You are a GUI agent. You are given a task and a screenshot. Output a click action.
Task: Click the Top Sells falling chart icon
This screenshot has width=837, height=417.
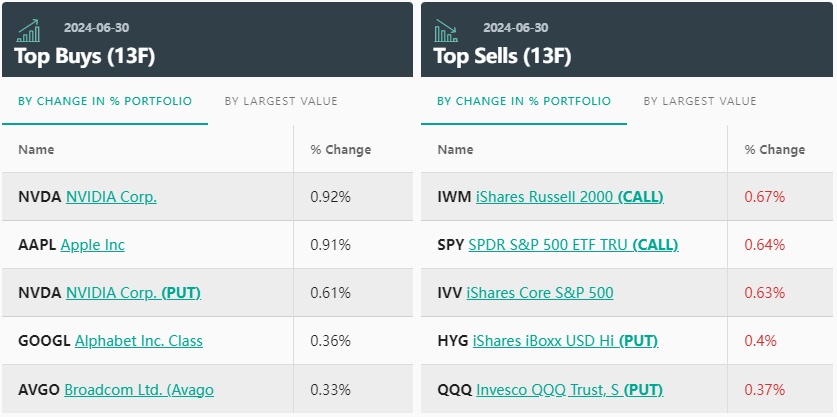point(445,31)
